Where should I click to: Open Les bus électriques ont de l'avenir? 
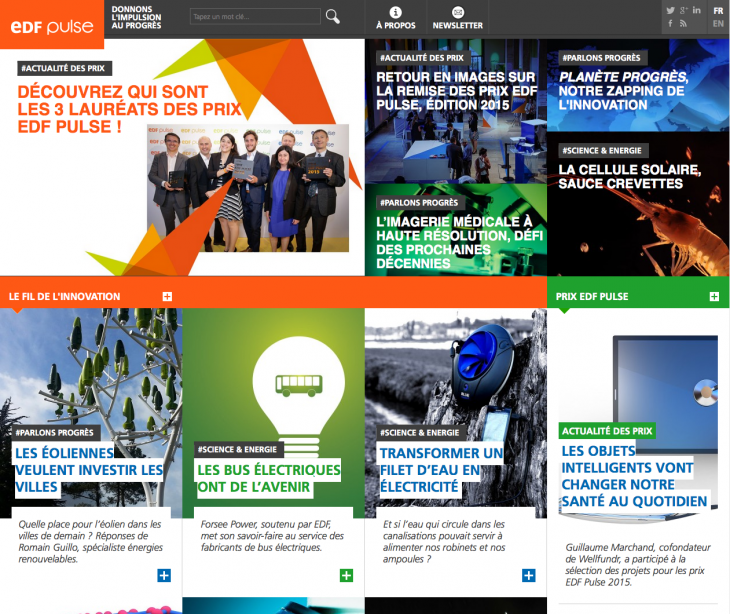pos(269,479)
